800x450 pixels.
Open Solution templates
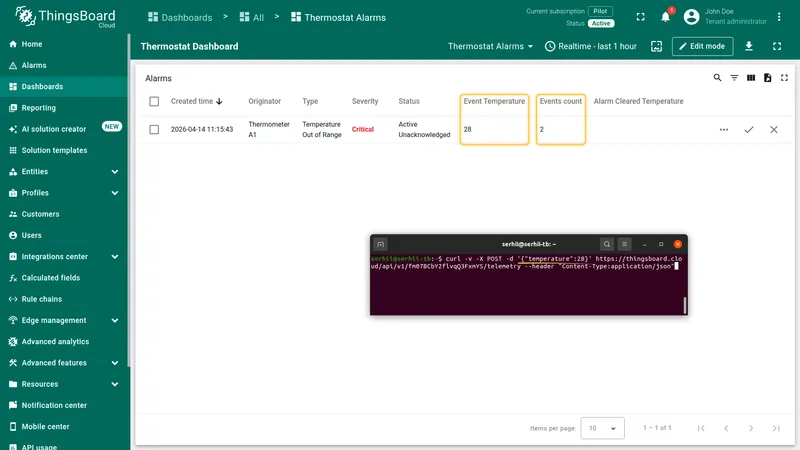coord(64,151)
